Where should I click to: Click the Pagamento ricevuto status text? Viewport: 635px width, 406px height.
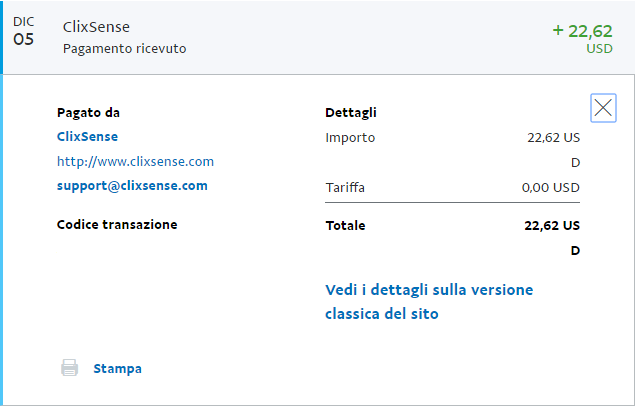125,49
